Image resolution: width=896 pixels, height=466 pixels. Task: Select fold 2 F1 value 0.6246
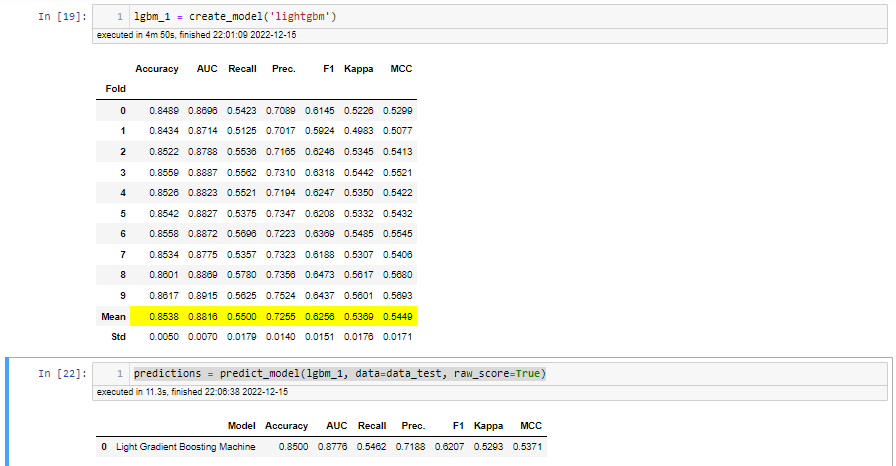(x=319, y=151)
